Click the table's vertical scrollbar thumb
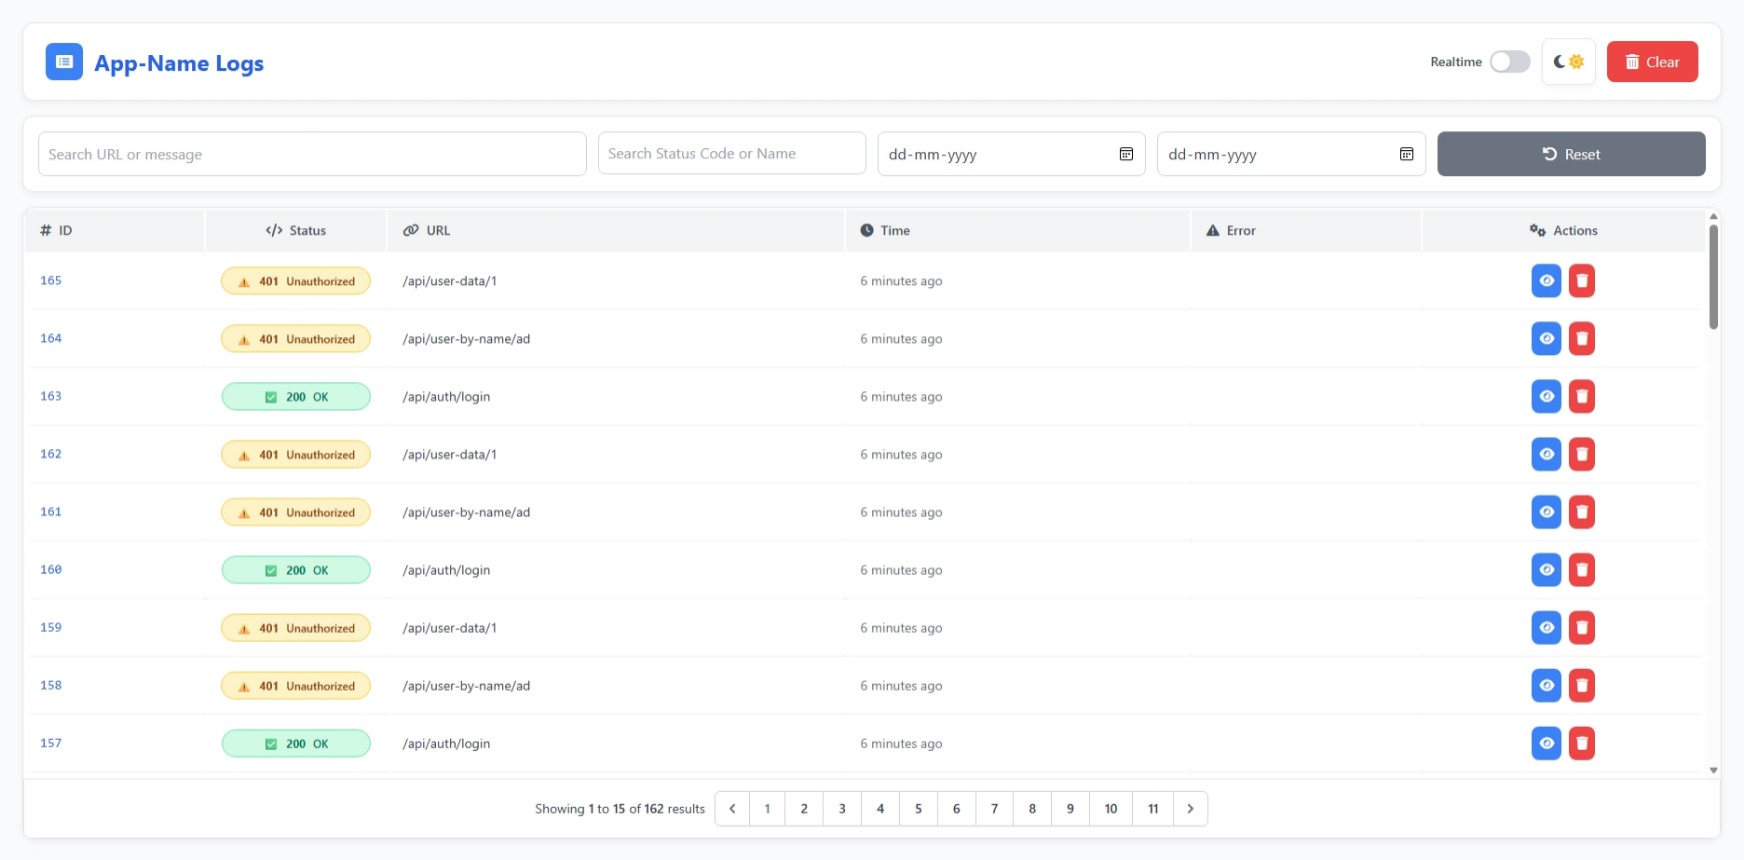Image resolution: width=1744 pixels, height=860 pixels. (1713, 277)
